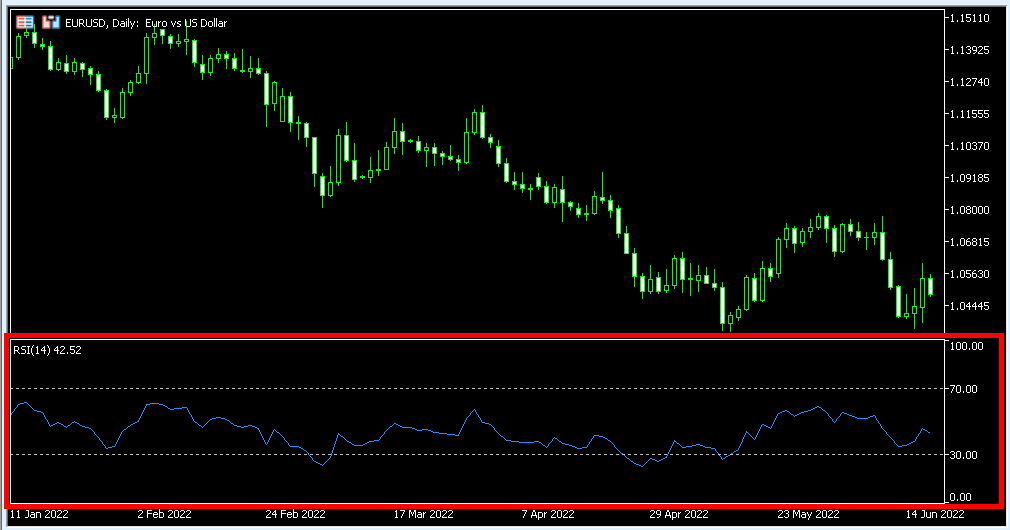Screen dimensions: 1010x530
Task: Click the 2 Feb 2022 date label
Action: [164, 515]
